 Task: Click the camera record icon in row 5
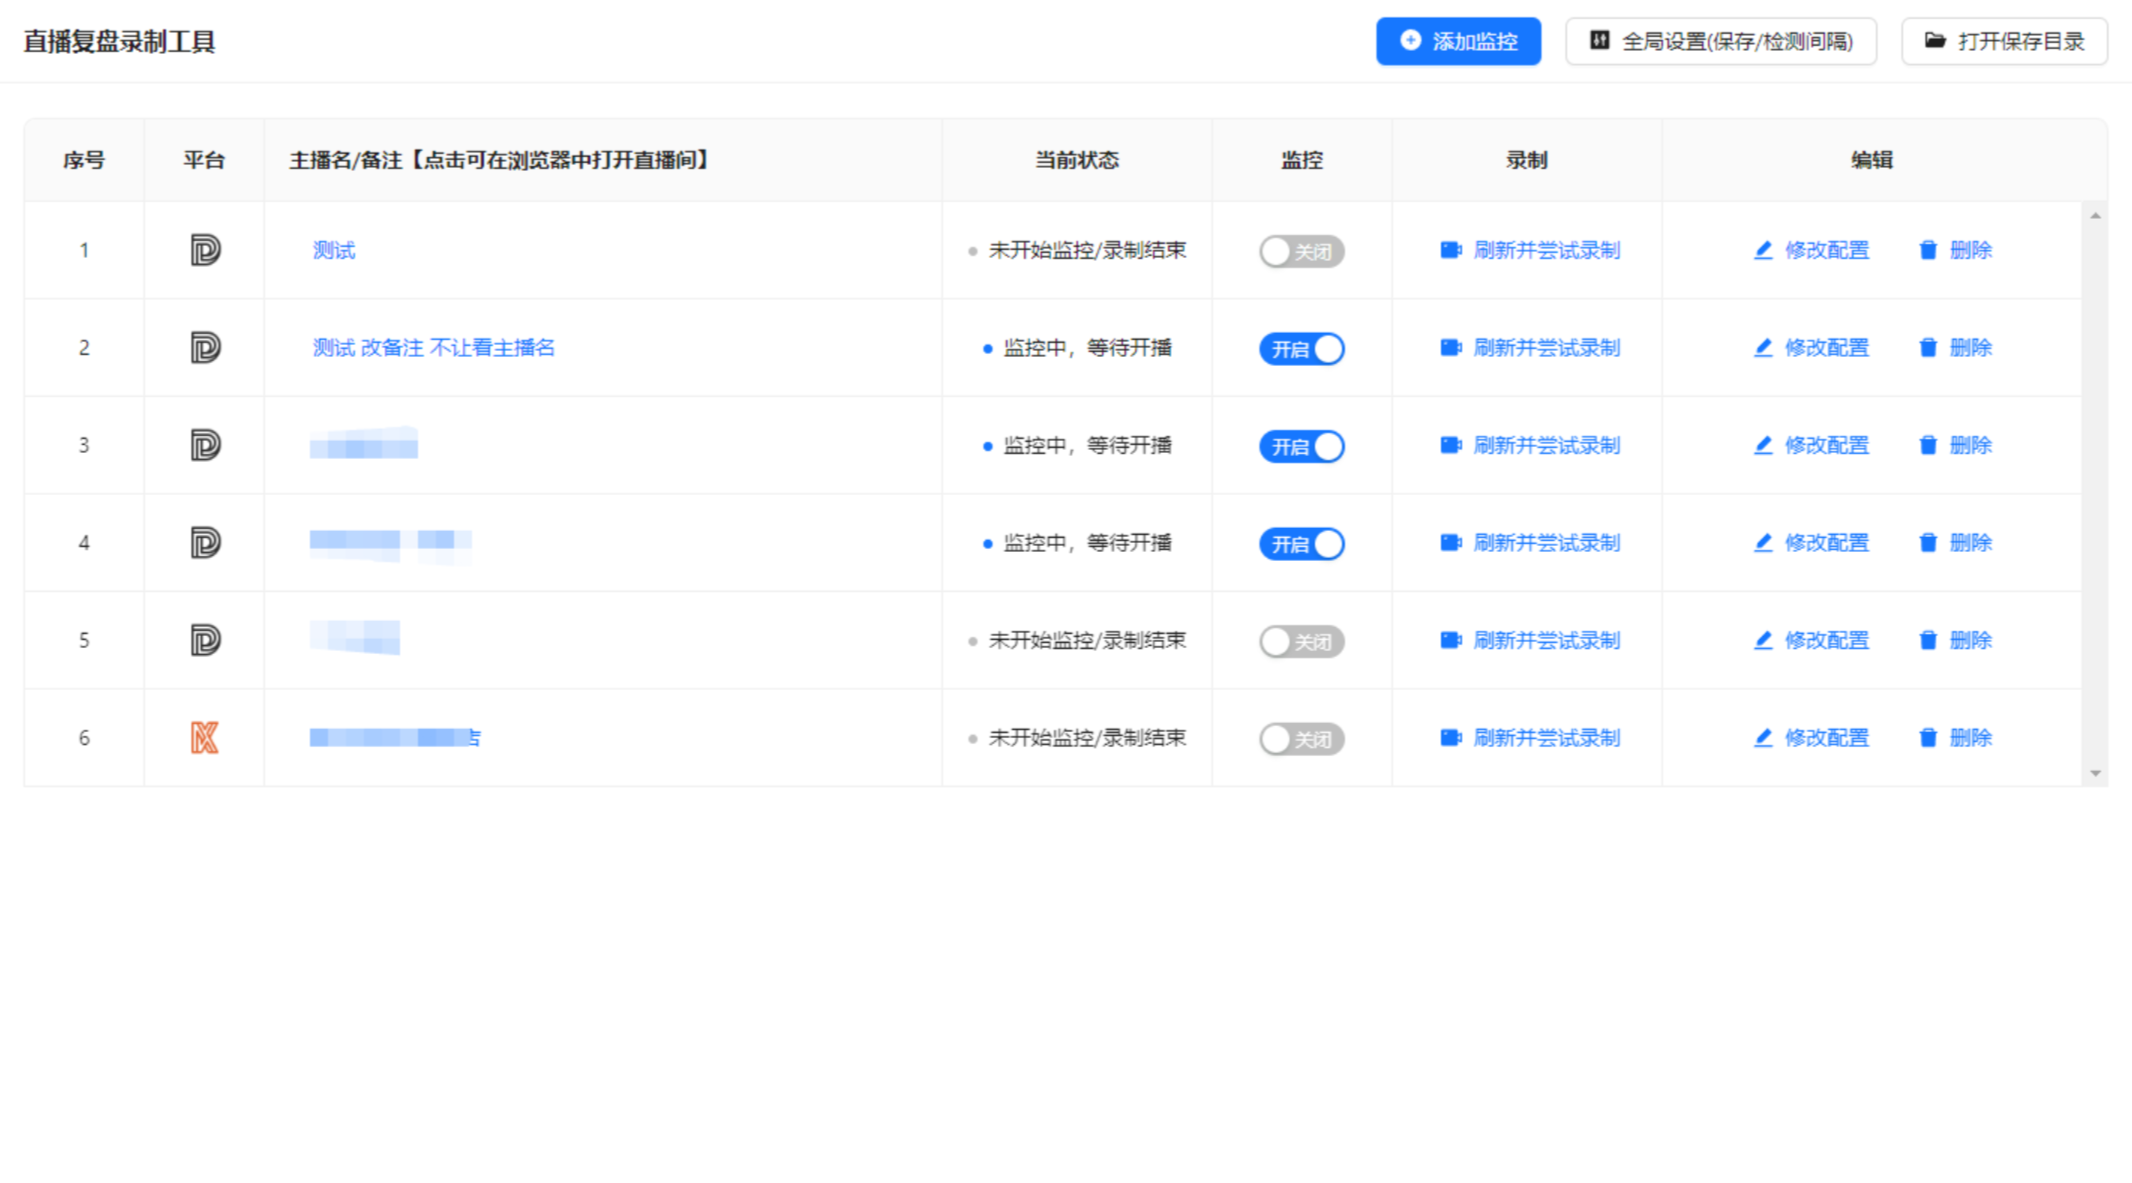[1450, 640]
